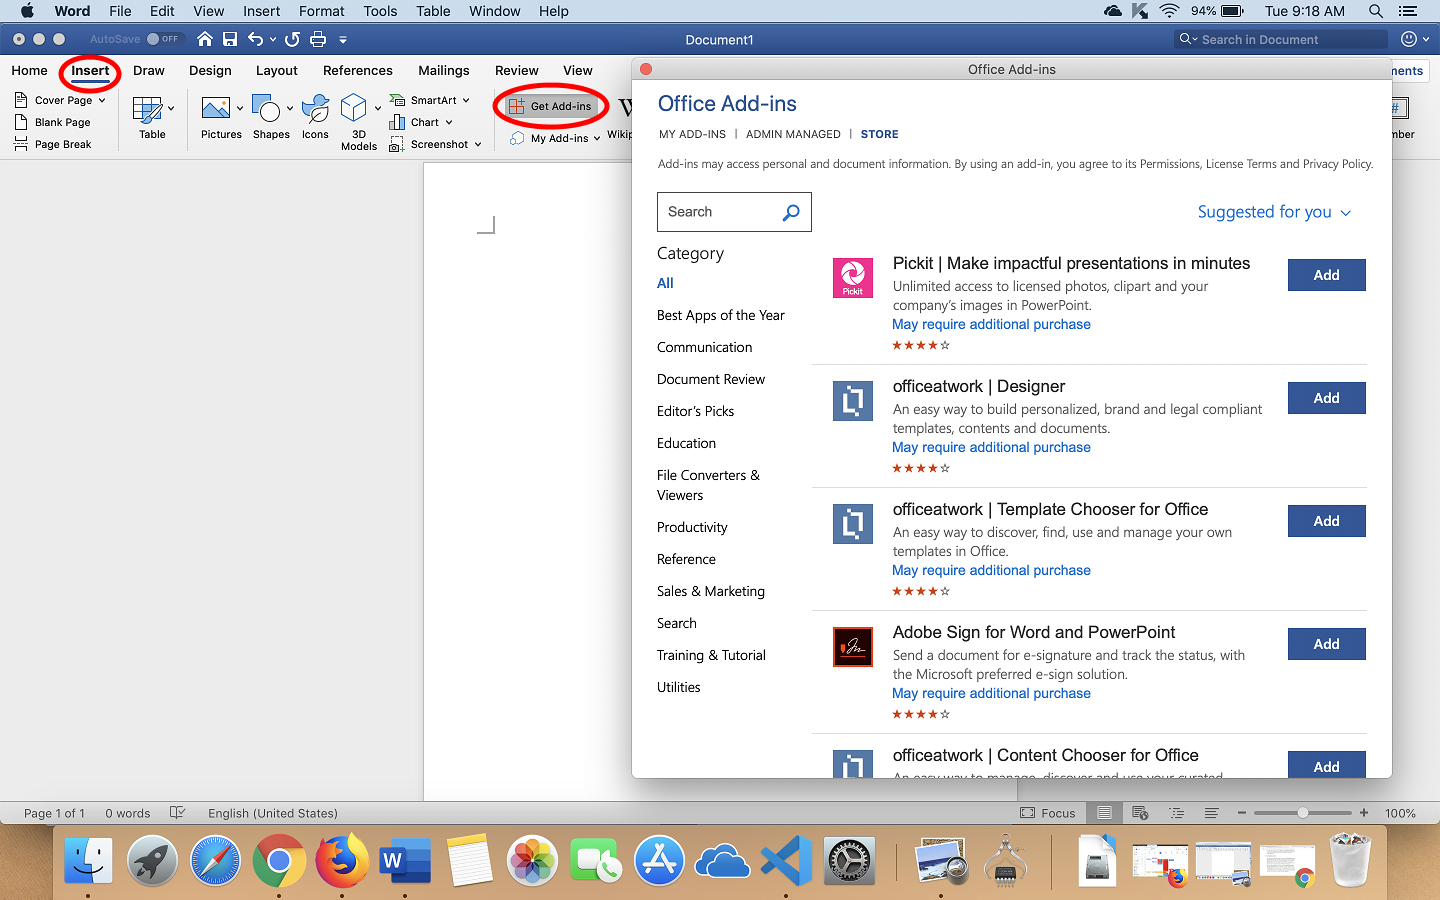Switch to the Home ribbon tab
This screenshot has height=900, width=1440.
coord(29,70)
